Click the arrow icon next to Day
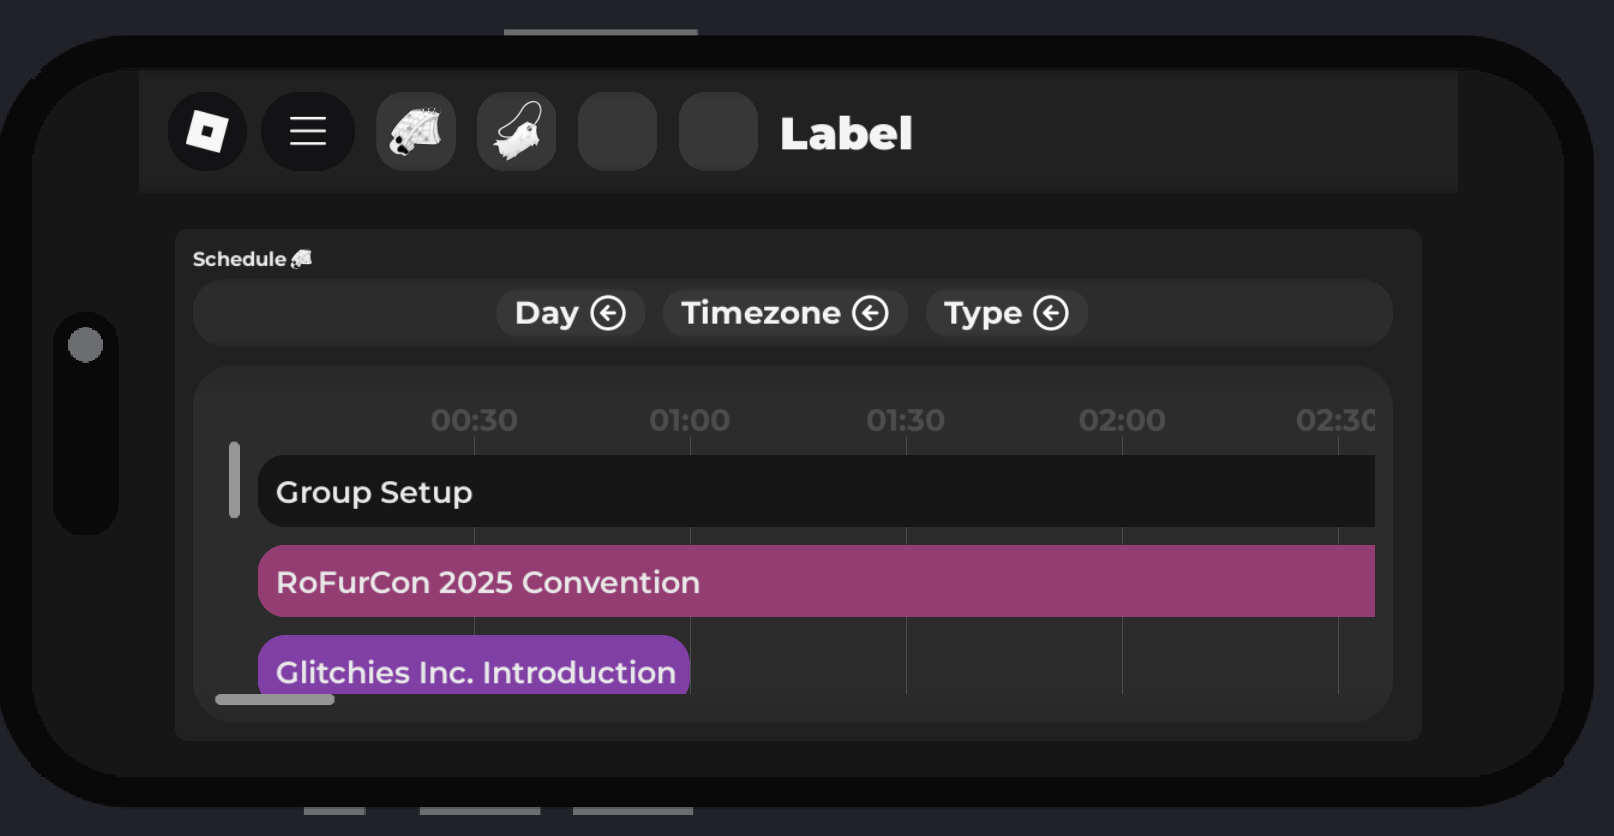The width and height of the screenshot is (1614, 836). click(x=608, y=313)
